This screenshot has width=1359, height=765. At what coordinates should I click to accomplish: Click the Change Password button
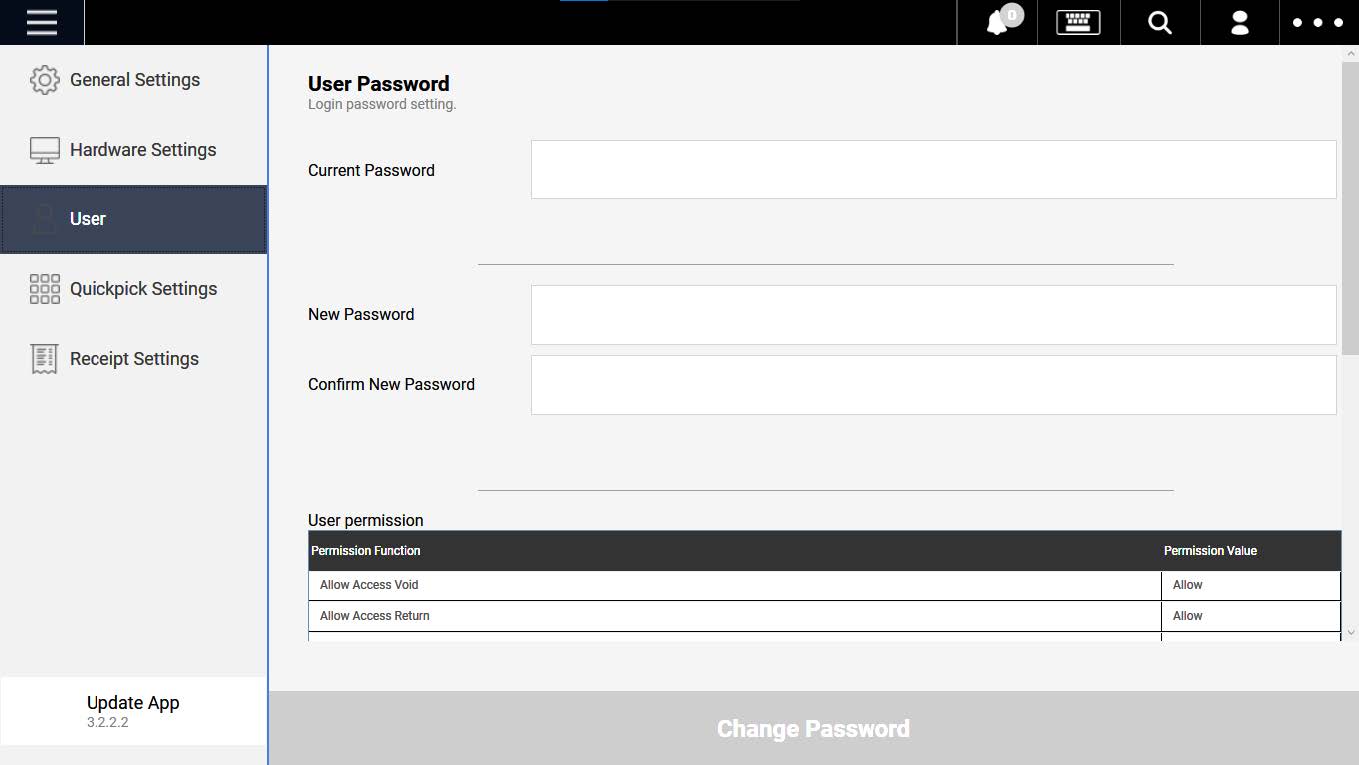click(x=813, y=728)
